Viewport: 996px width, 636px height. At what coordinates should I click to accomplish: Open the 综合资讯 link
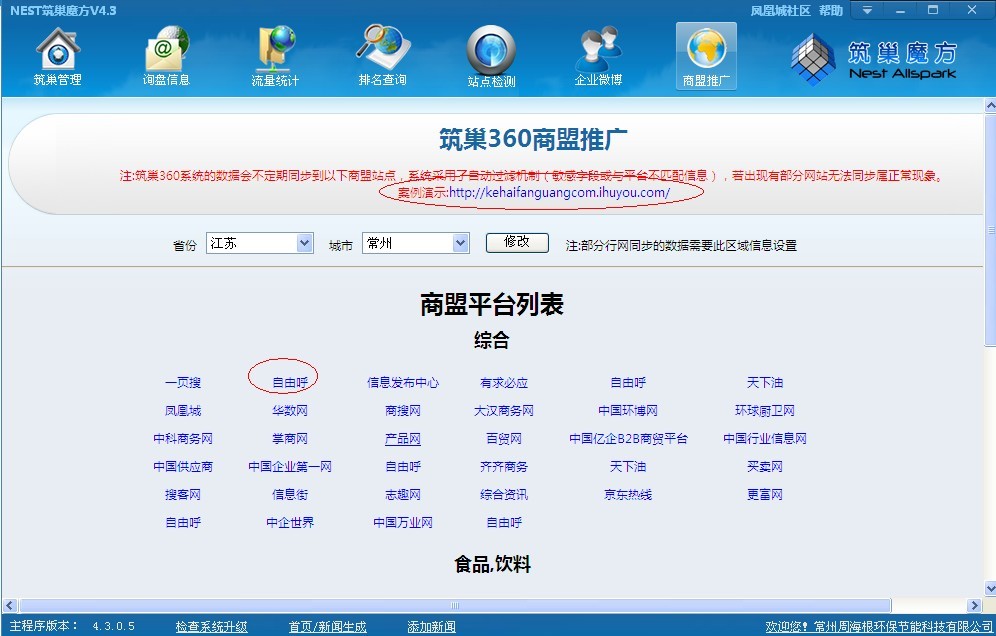tap(504, 494)
